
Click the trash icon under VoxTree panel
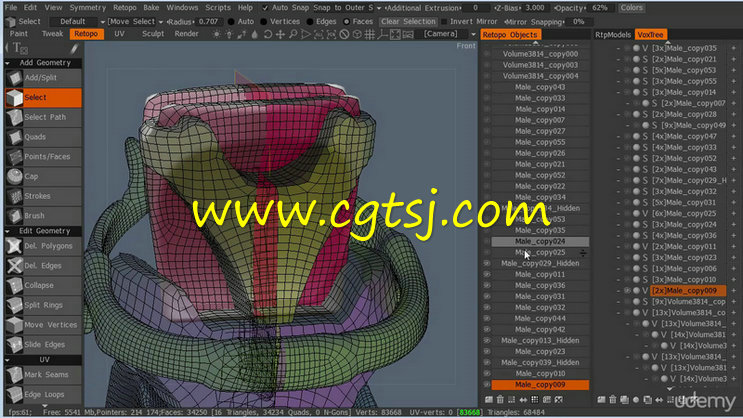coord(613,400)
